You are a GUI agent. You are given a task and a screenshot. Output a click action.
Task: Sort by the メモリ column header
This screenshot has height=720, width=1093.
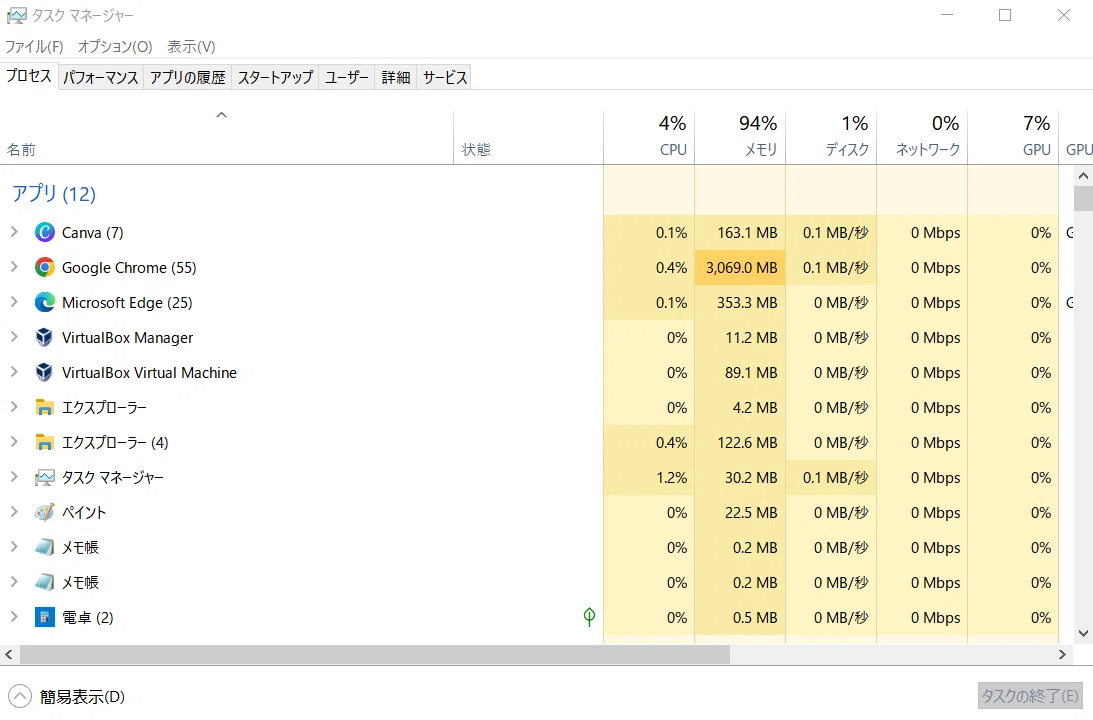tap(740, 137)
